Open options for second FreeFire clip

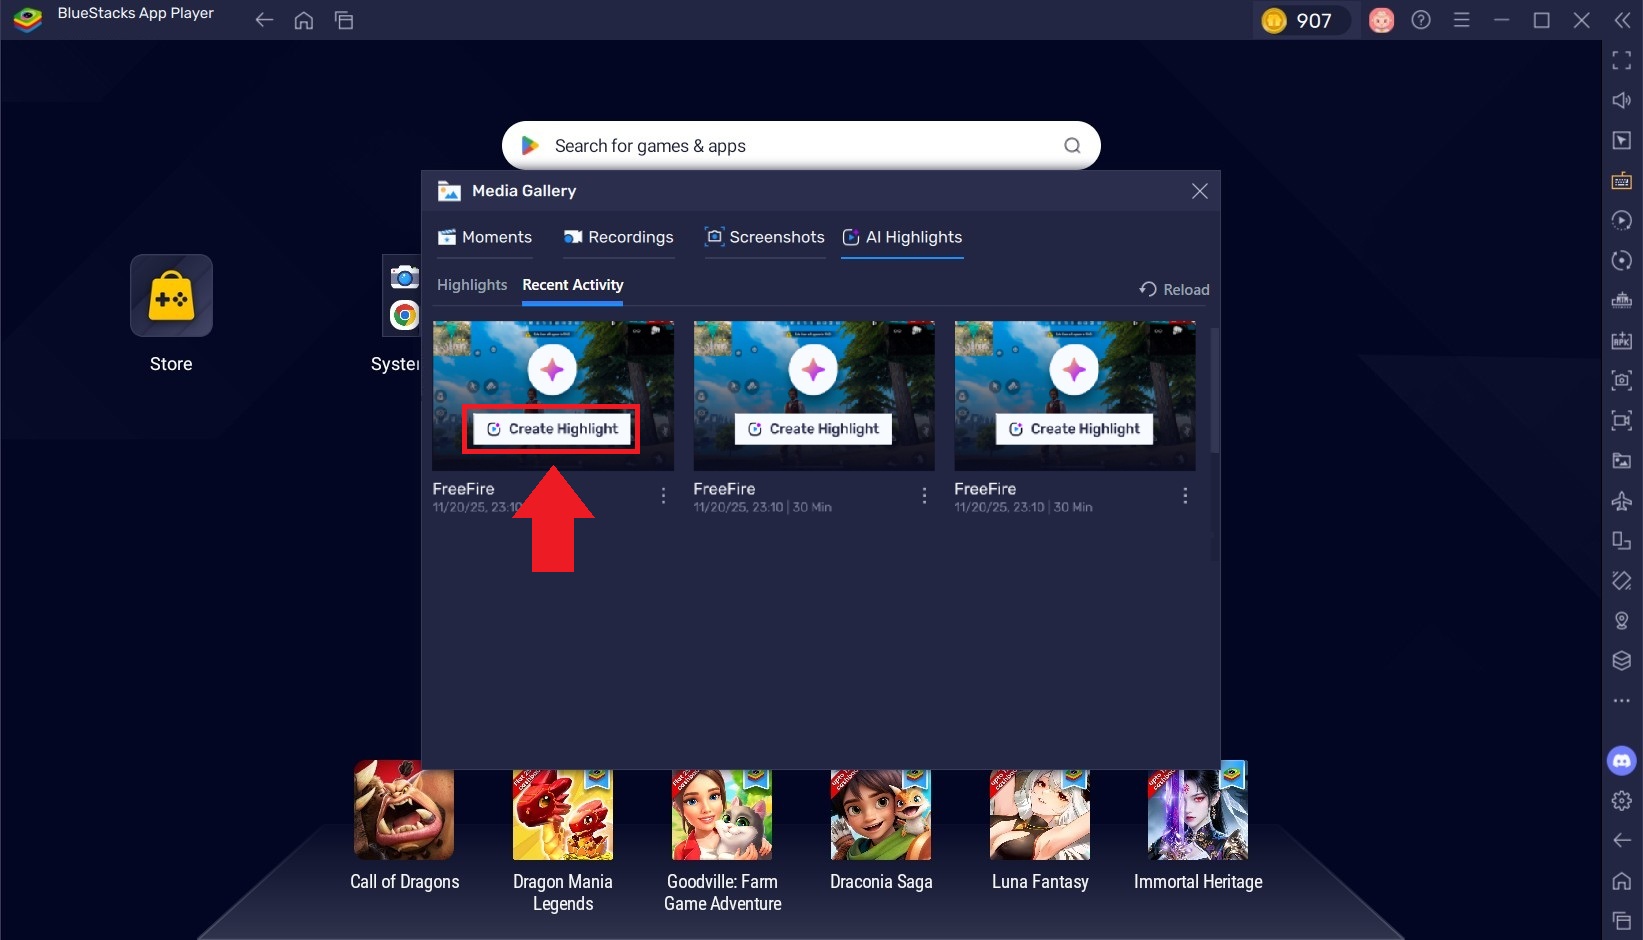click(924, 495)
